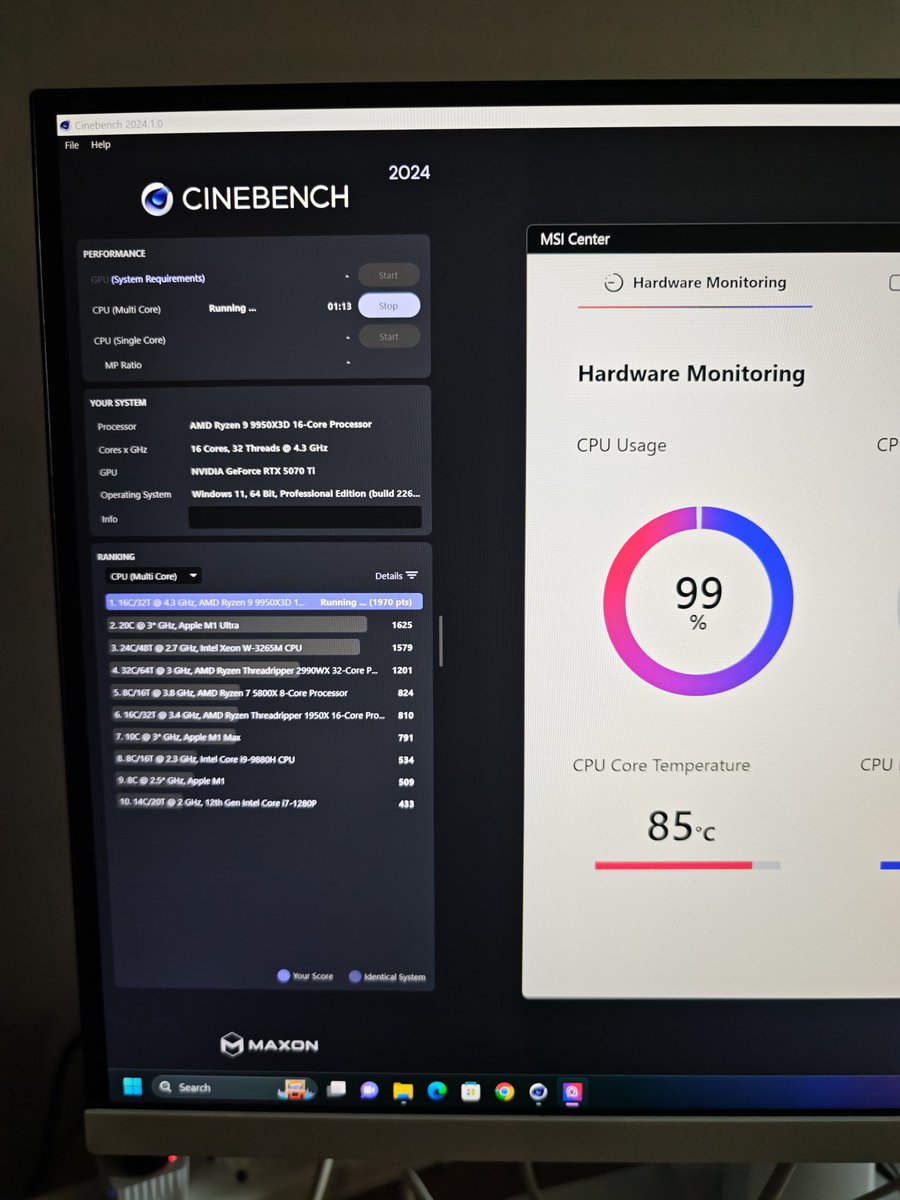Click the MSI Center window title
The width and height of the screenshot is (900, 1200).
click(575, 239)
